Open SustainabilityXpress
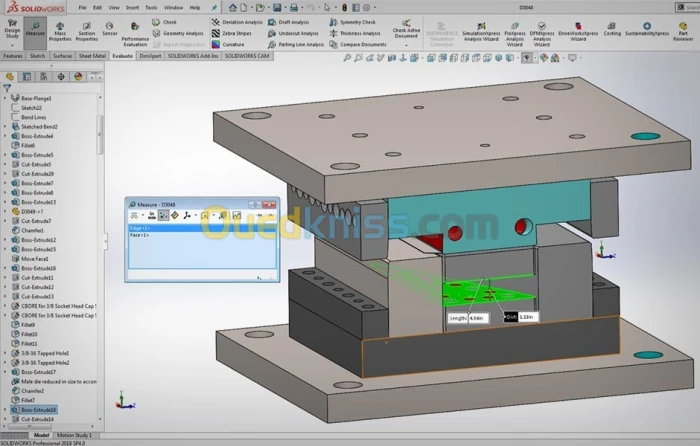Screen dimensions: 700x446 click(x=647, y=29)
